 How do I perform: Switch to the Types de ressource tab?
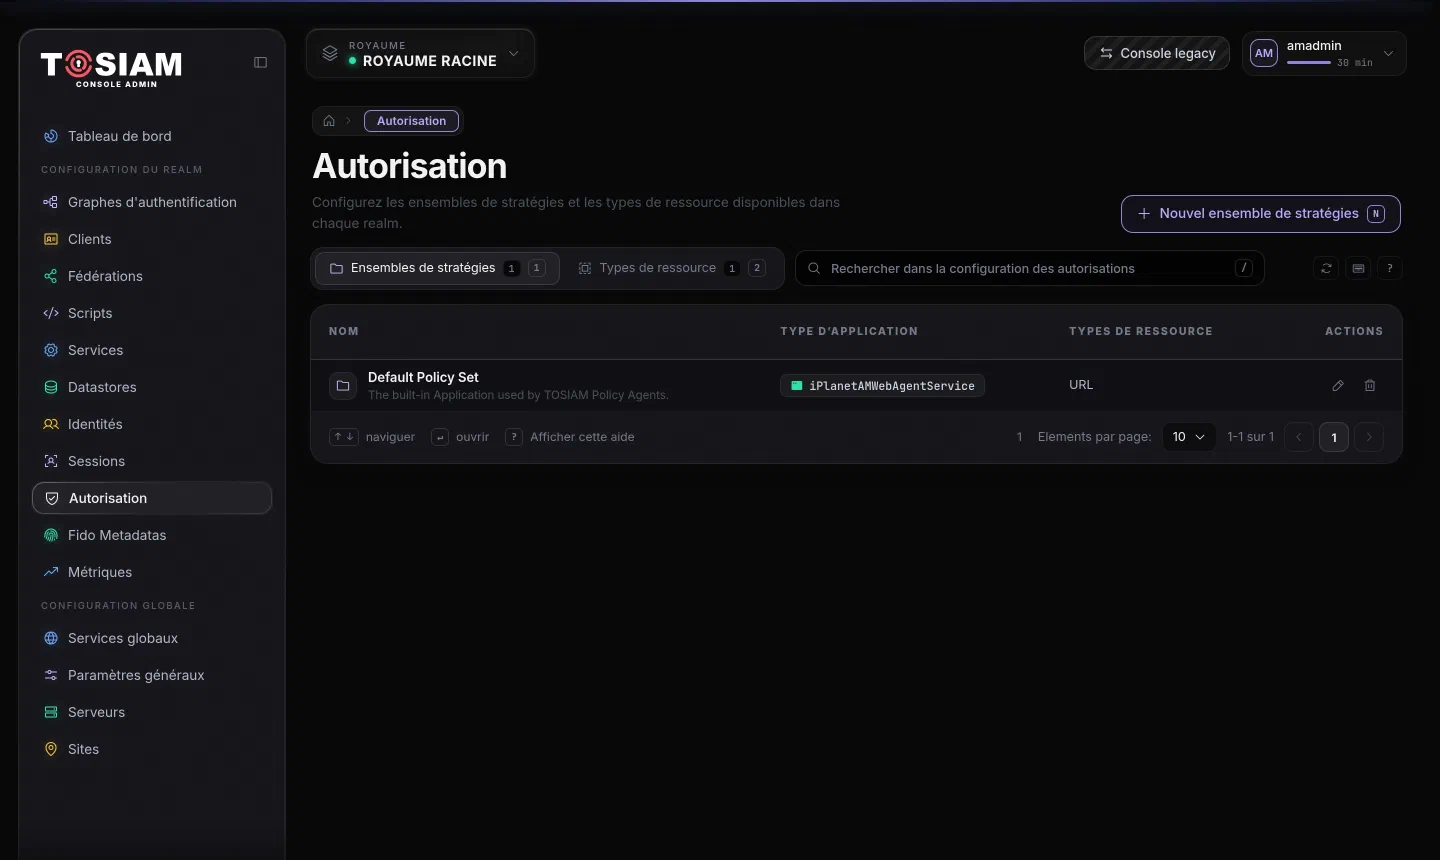(x=672, y=268)
